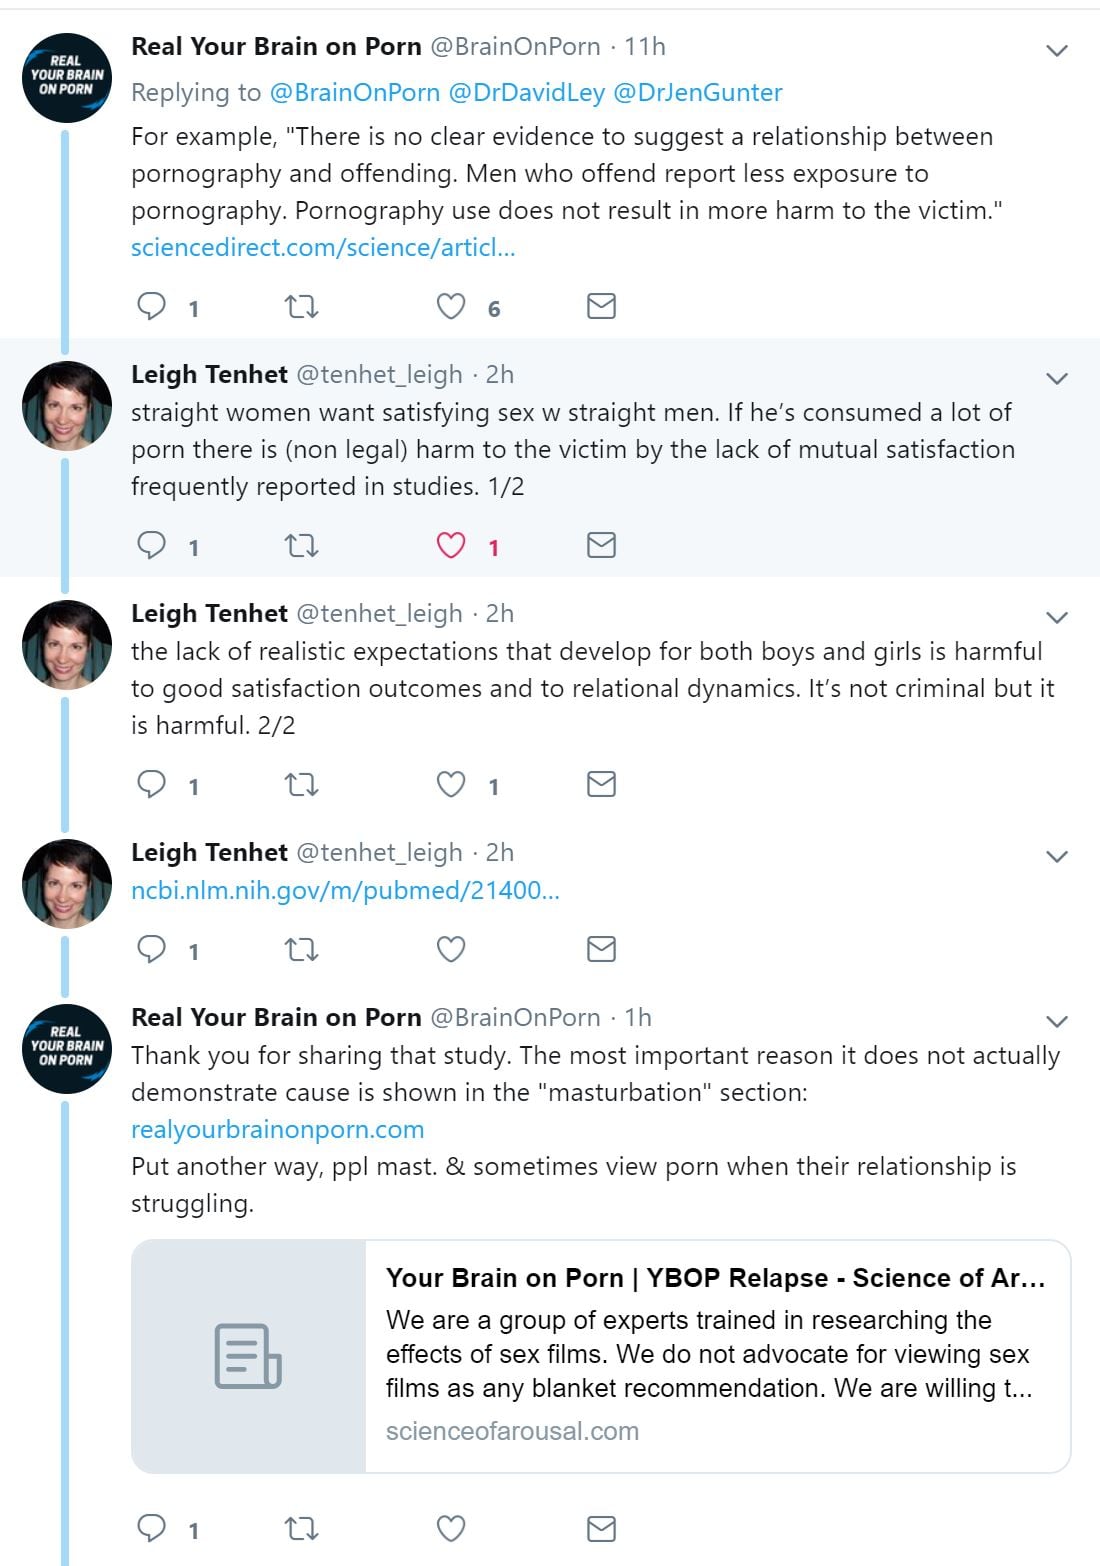Open more options for first BrainOnPorn tweet
The image size is (1100, 1566).
[1057, 50]
